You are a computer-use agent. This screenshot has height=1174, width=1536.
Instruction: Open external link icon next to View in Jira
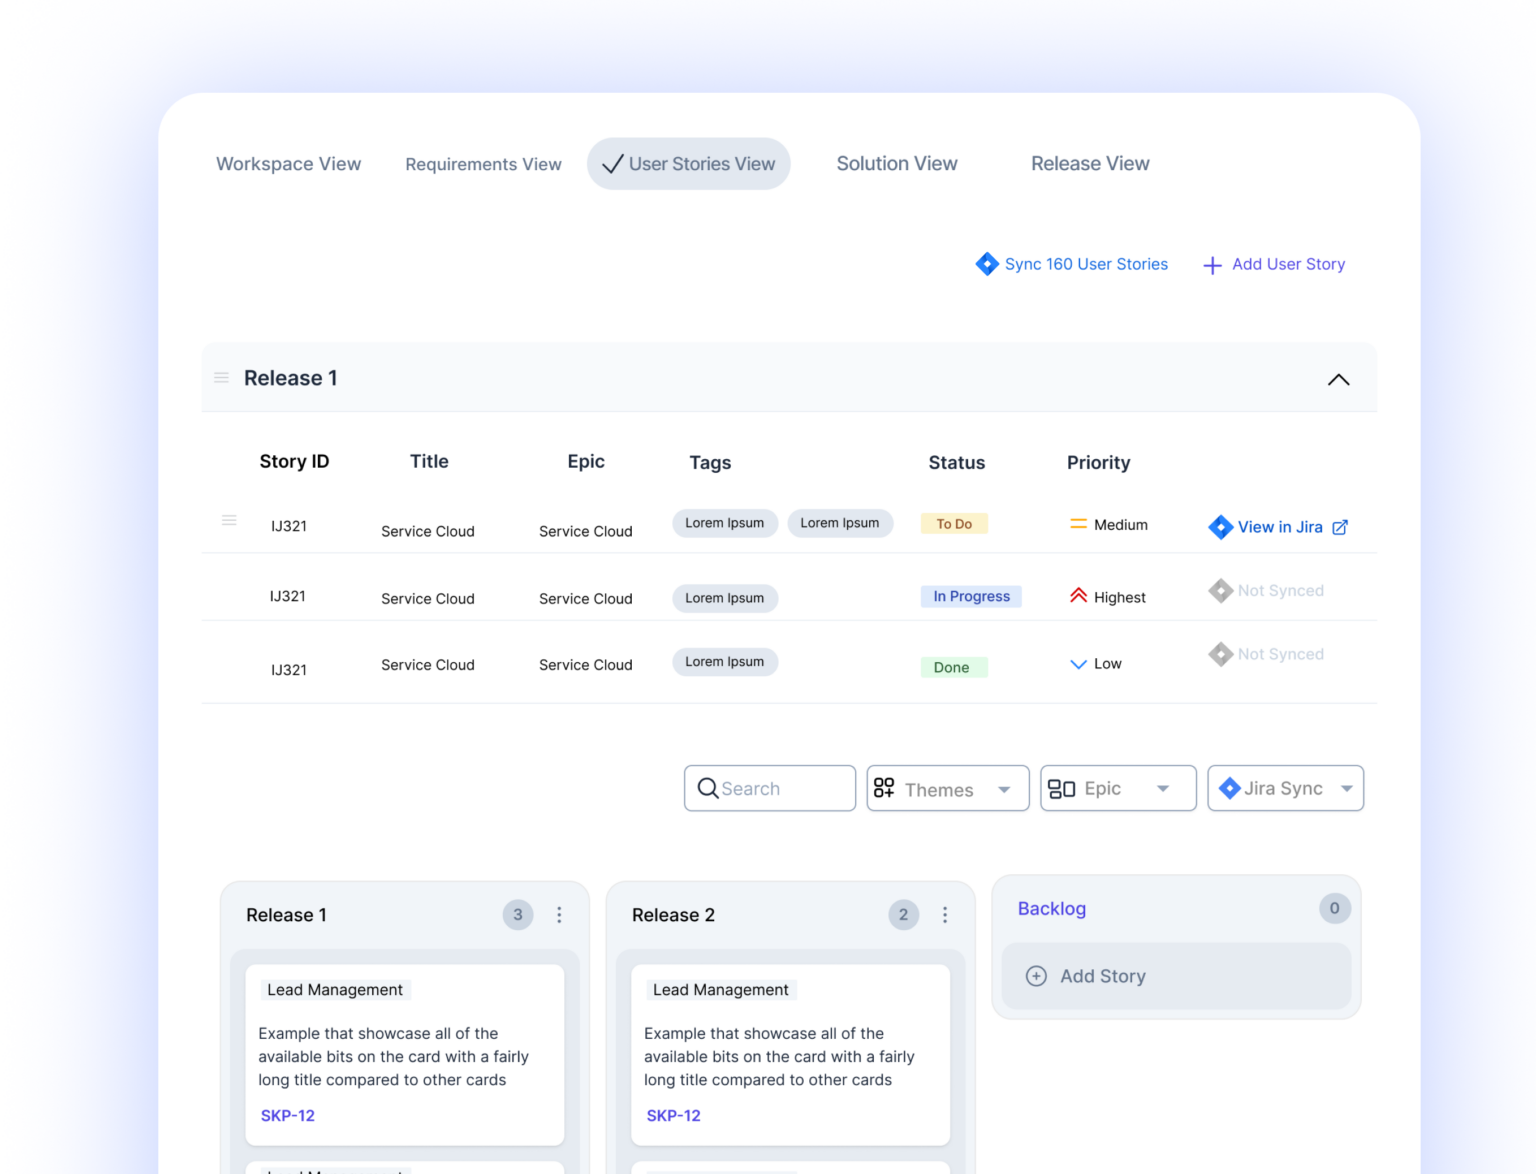click(x=1340, y=527)
